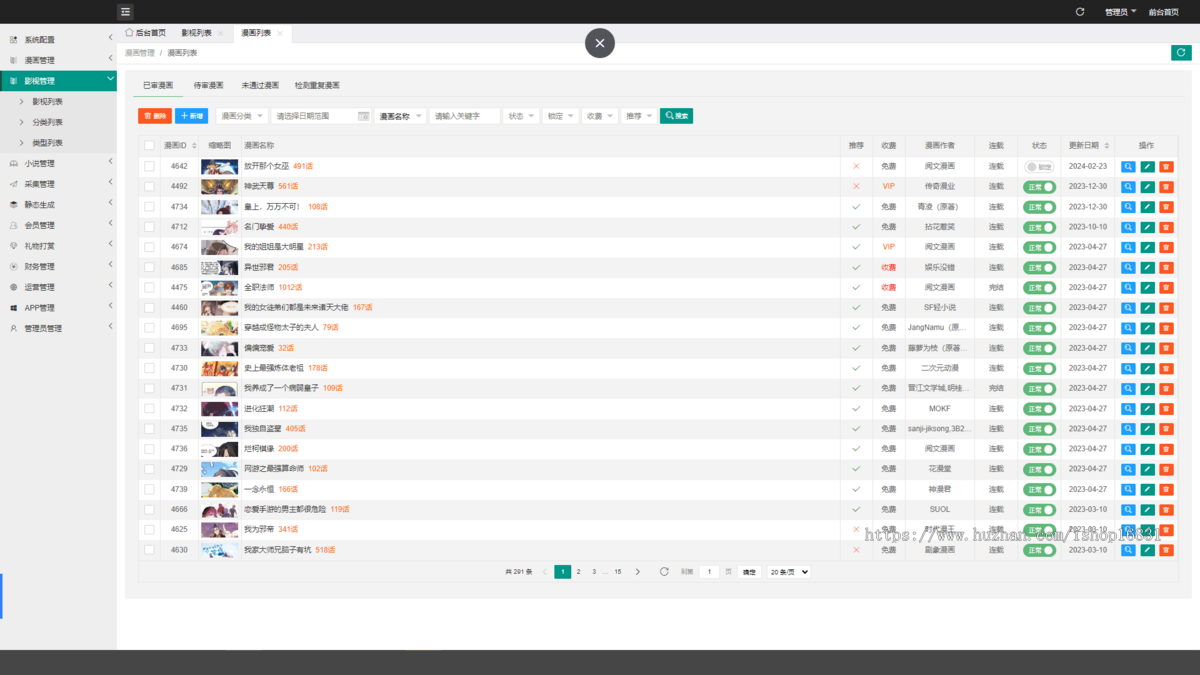Screen dimensions: 1200x675
Task: Switch to the 待审漫画 tab
Action: (208, 86)
